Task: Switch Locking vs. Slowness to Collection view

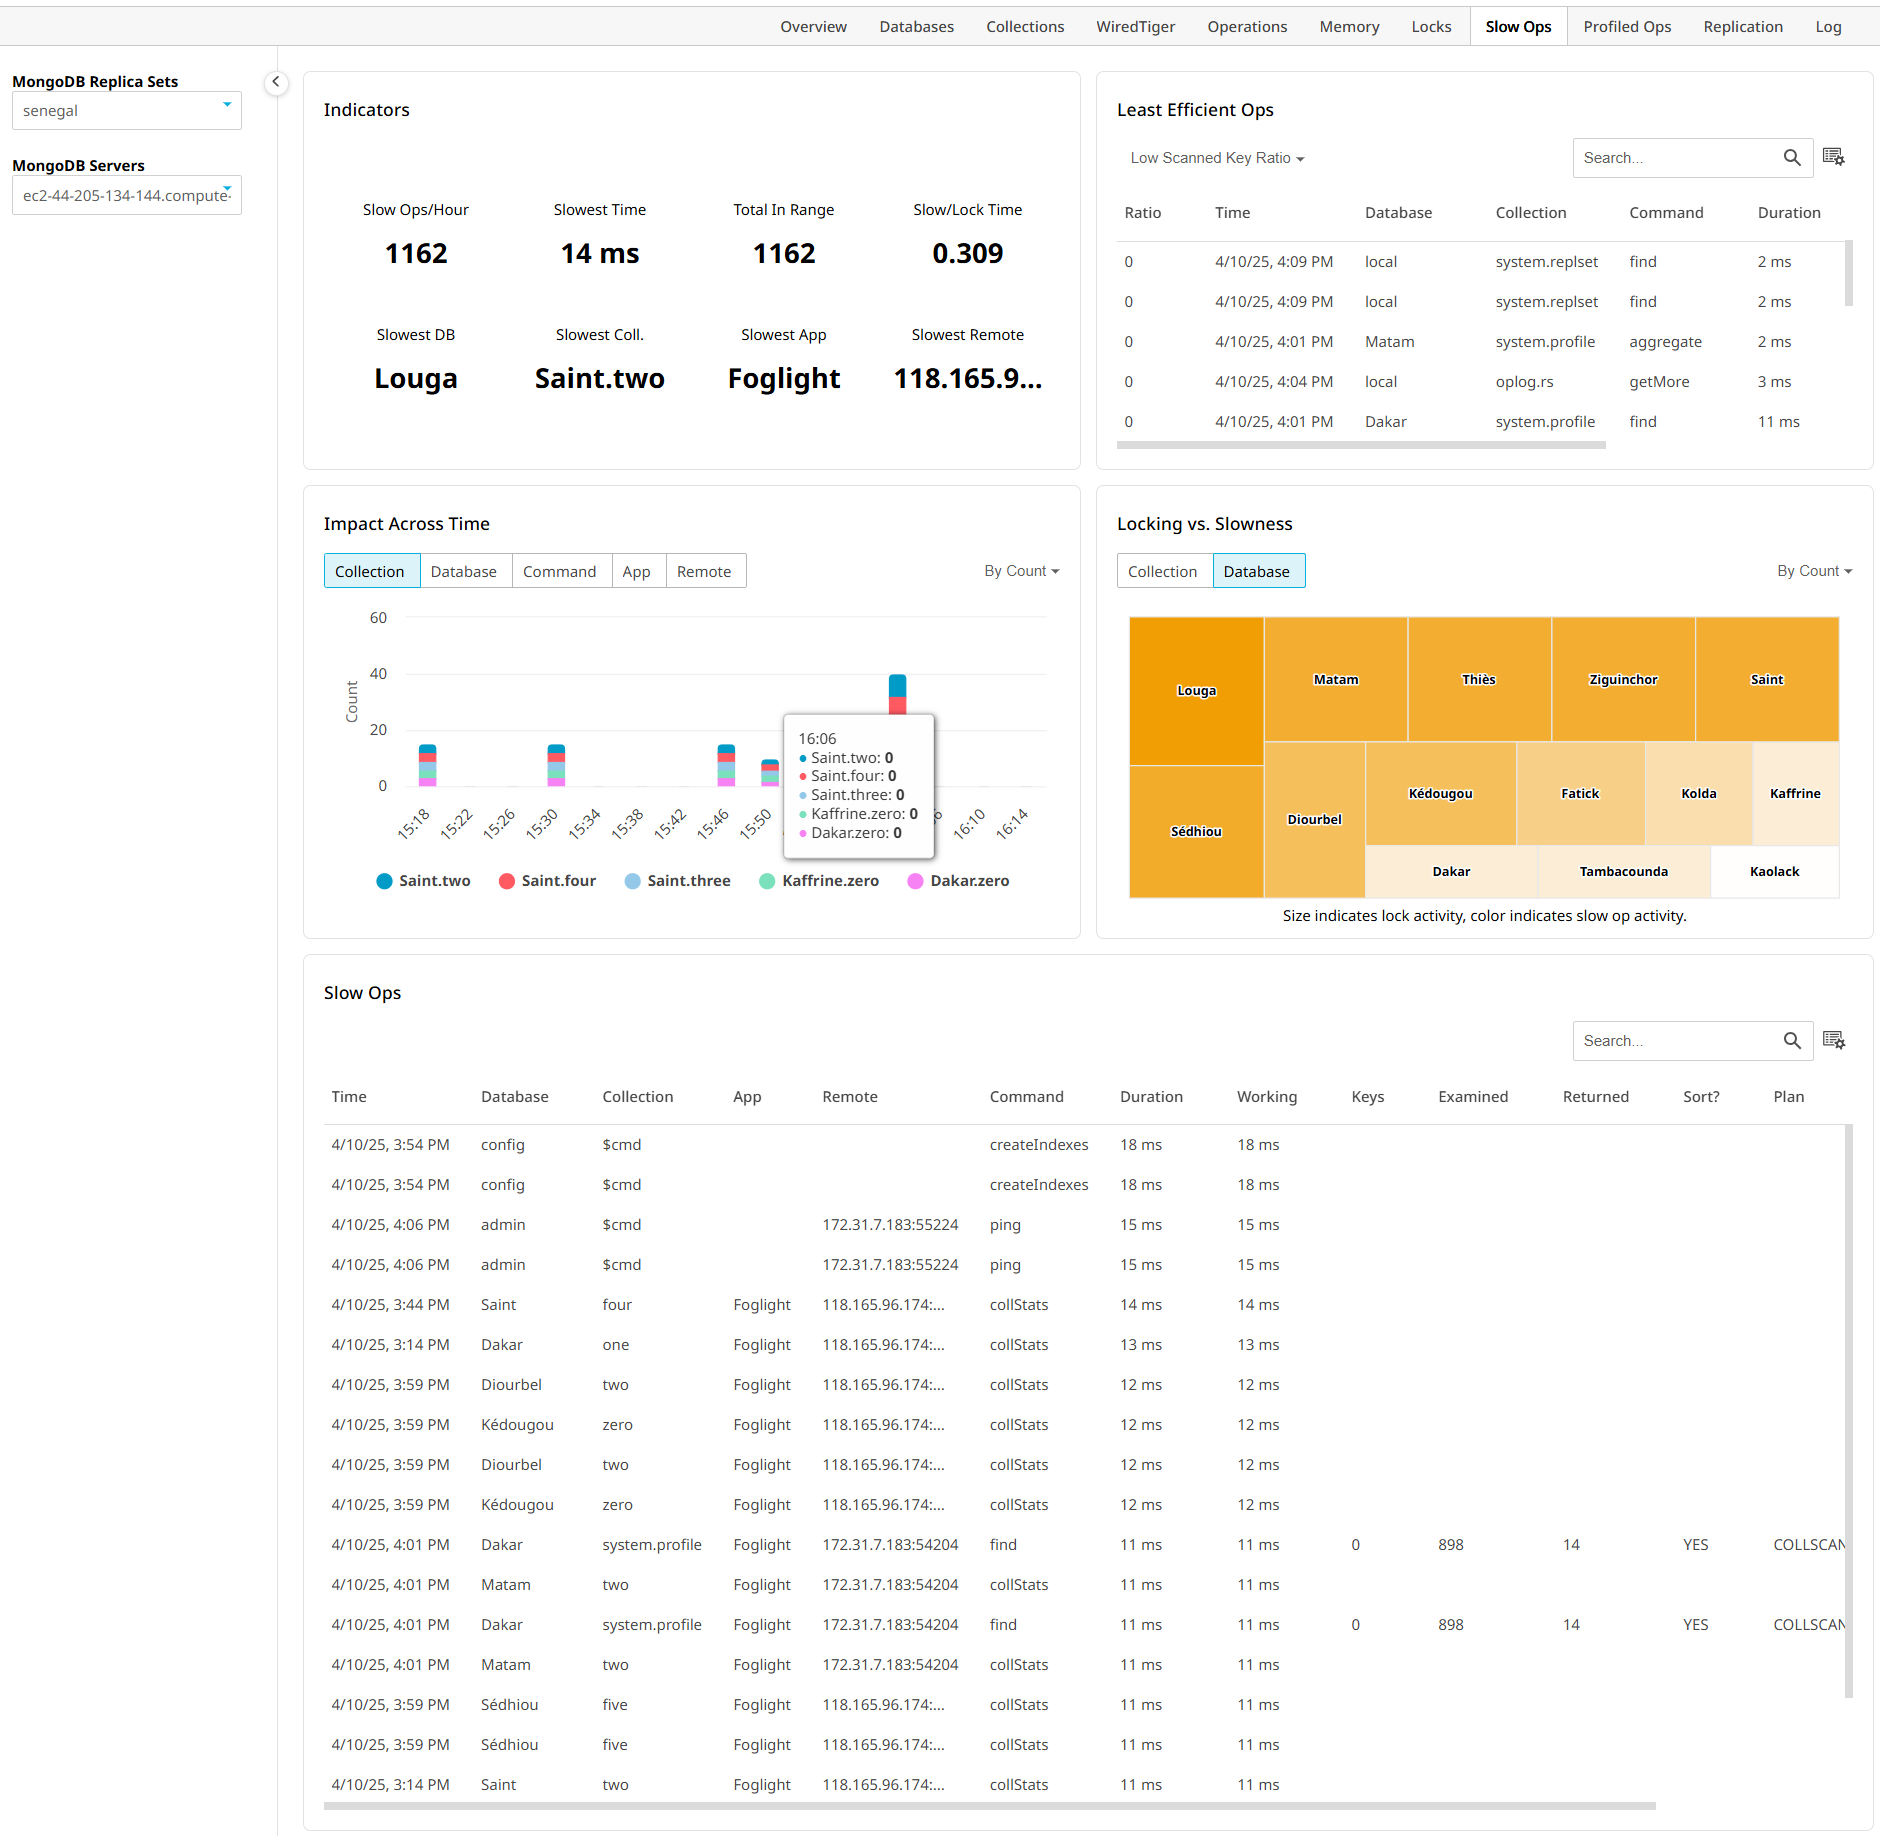Action: (x=1162, y=571)
